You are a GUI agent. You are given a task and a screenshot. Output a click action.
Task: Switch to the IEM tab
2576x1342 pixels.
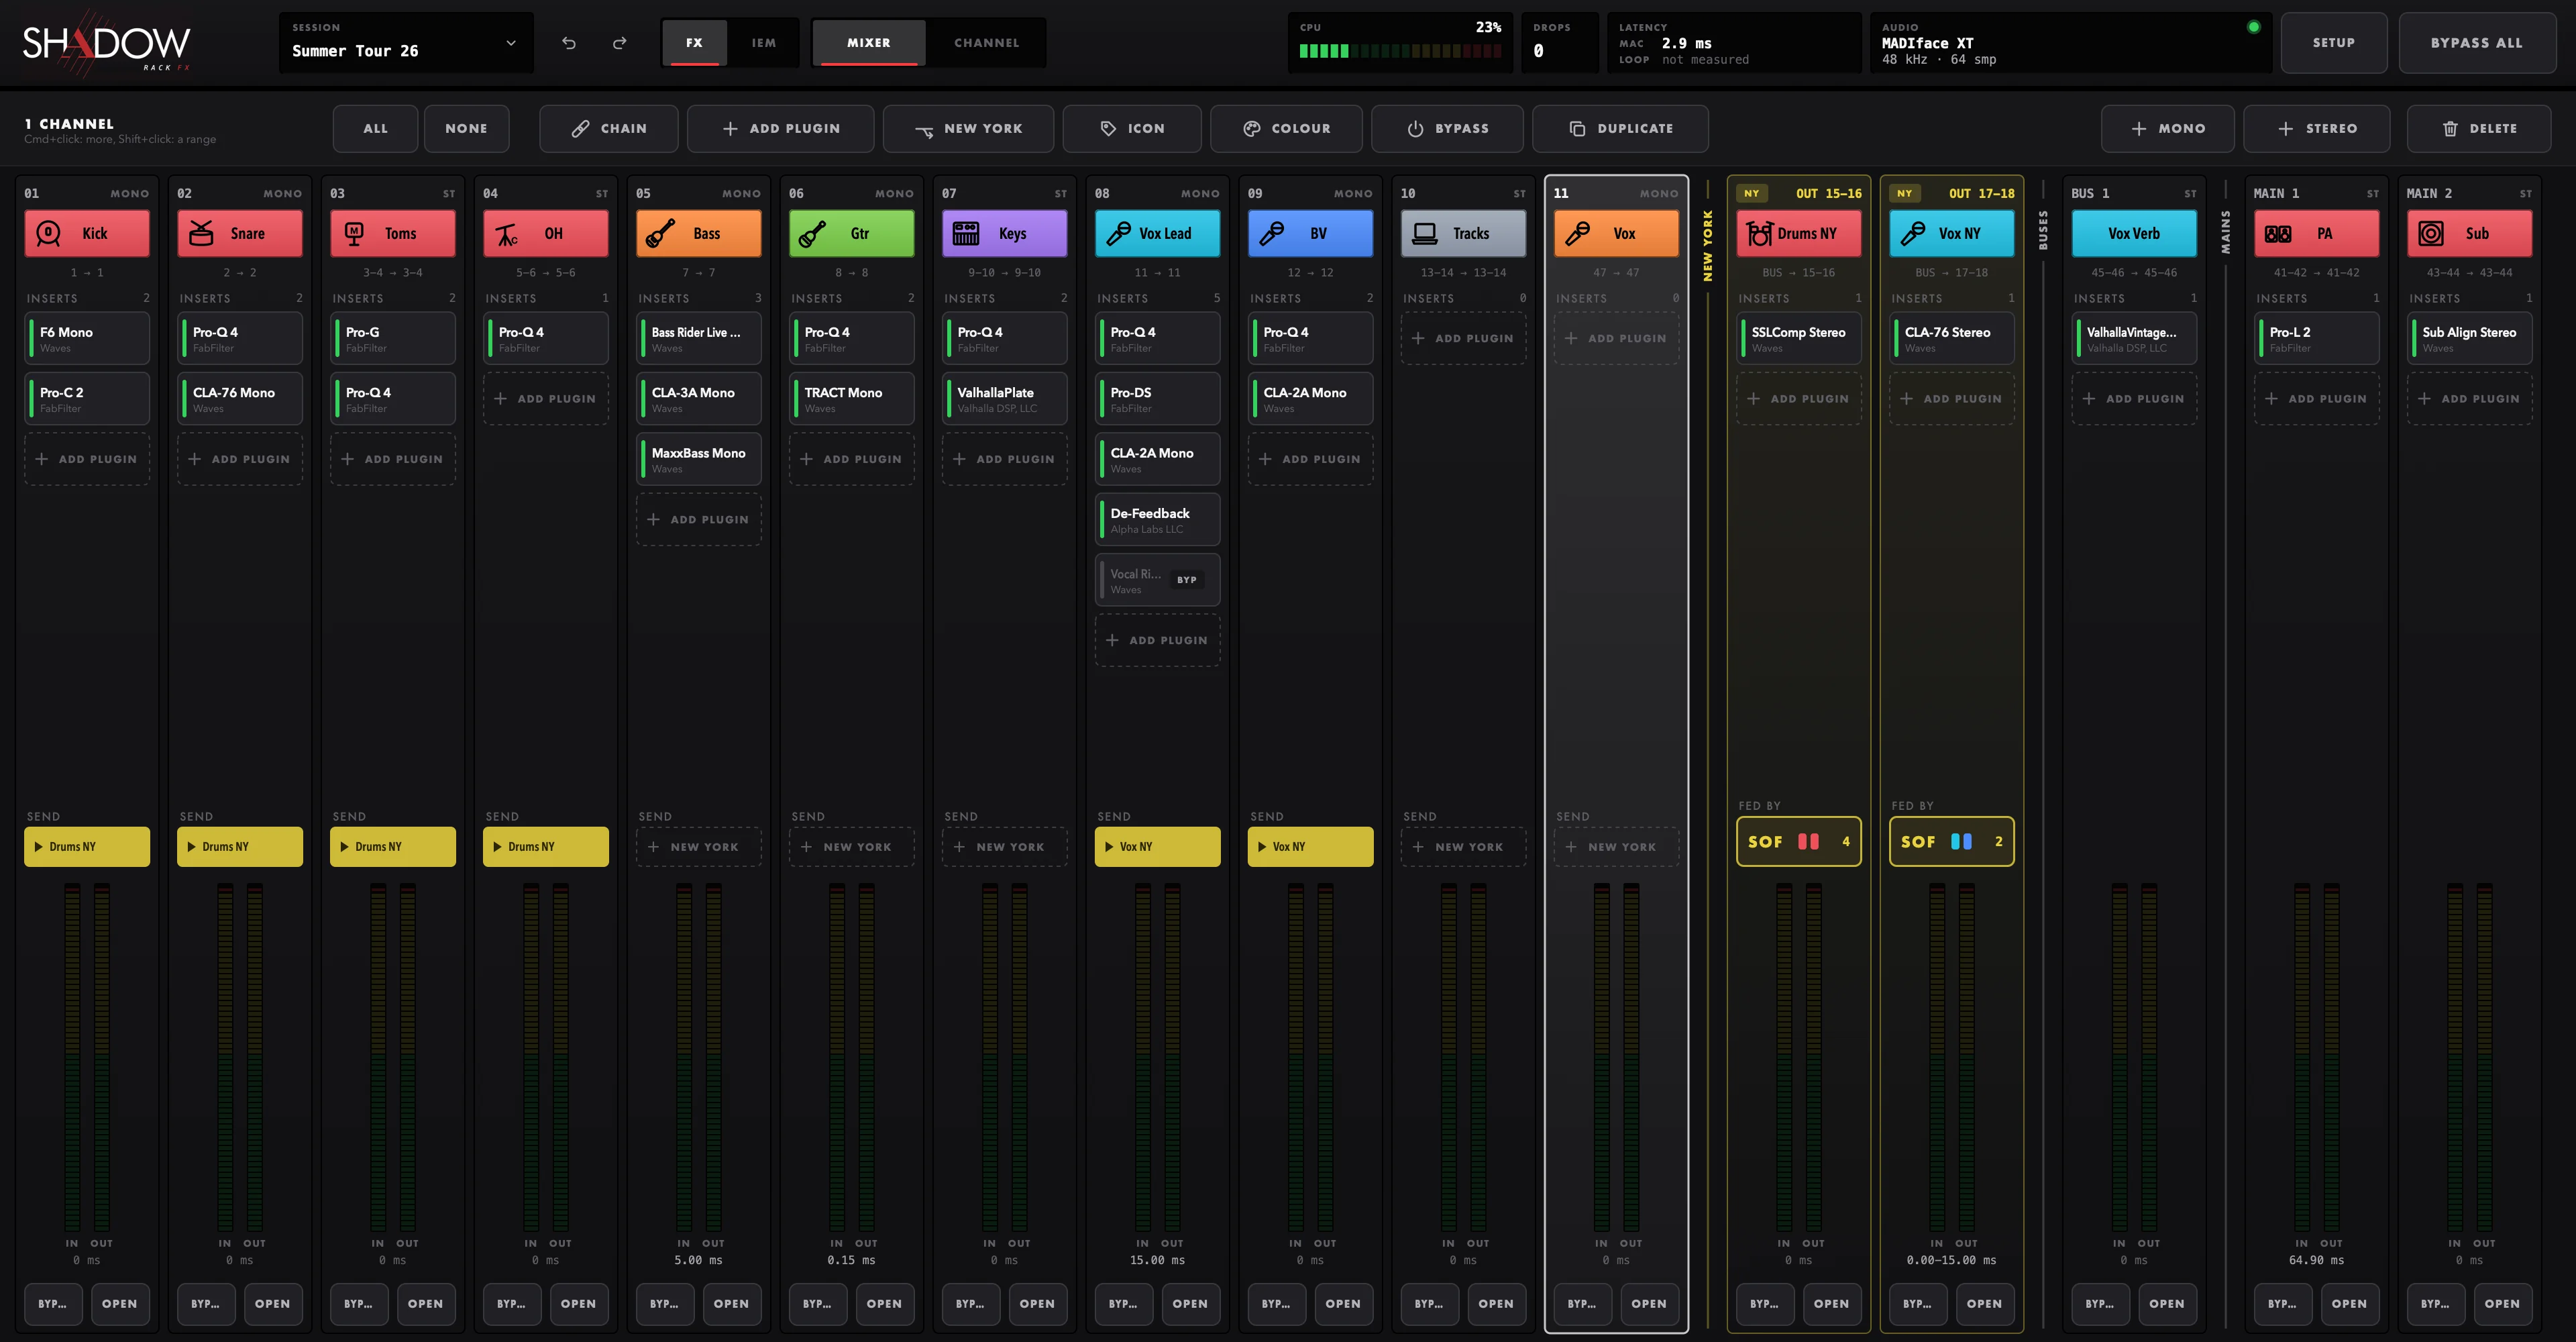coord(764,43)
